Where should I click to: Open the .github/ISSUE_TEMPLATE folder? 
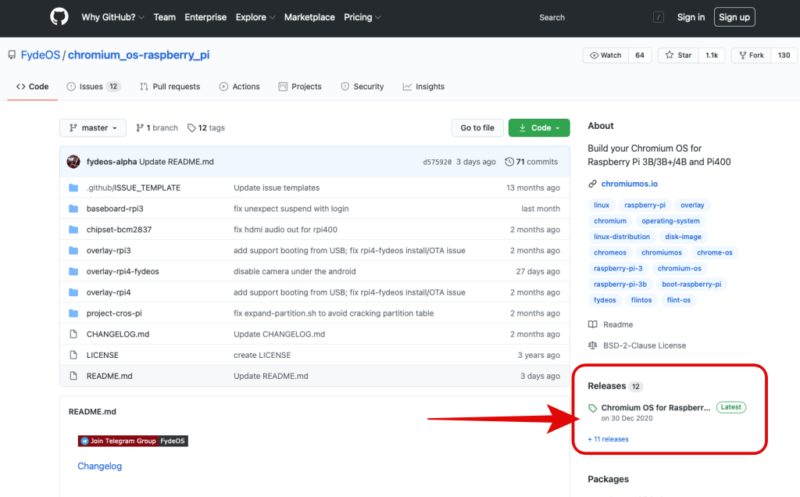click(x=133, y=188)
